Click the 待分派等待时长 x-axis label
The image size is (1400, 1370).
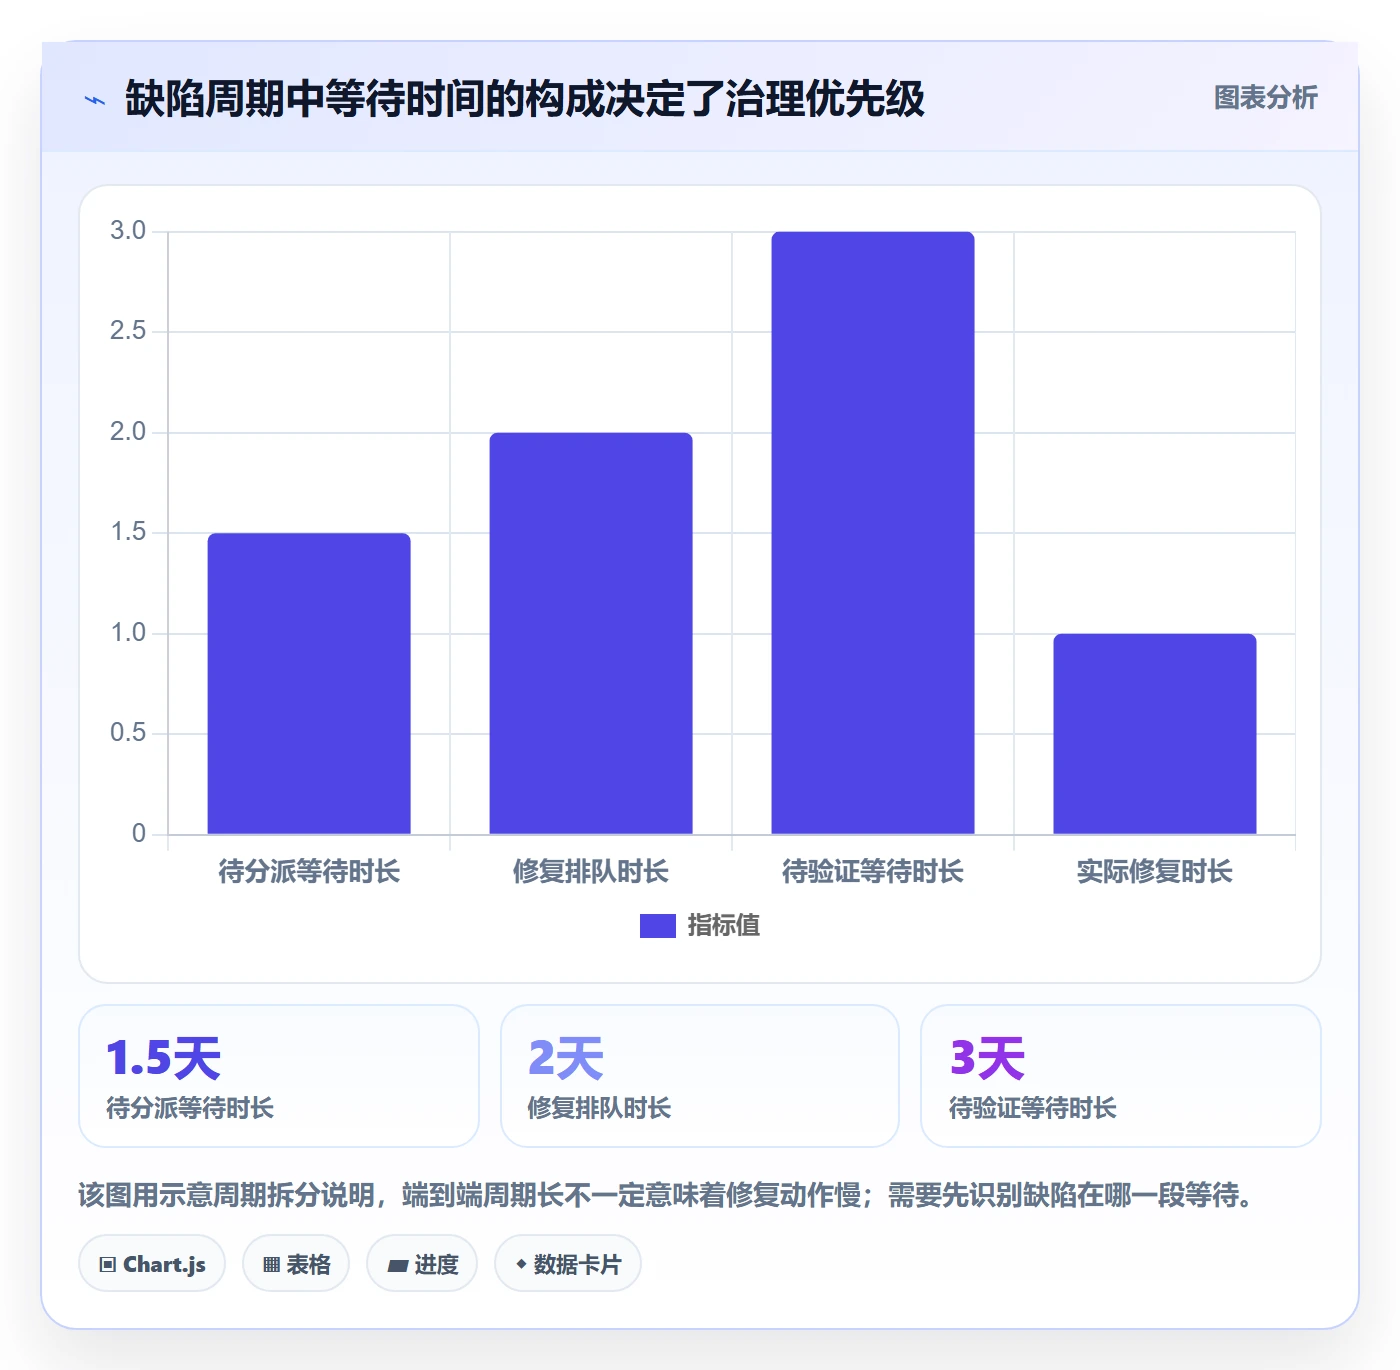[x=309, y=872]
